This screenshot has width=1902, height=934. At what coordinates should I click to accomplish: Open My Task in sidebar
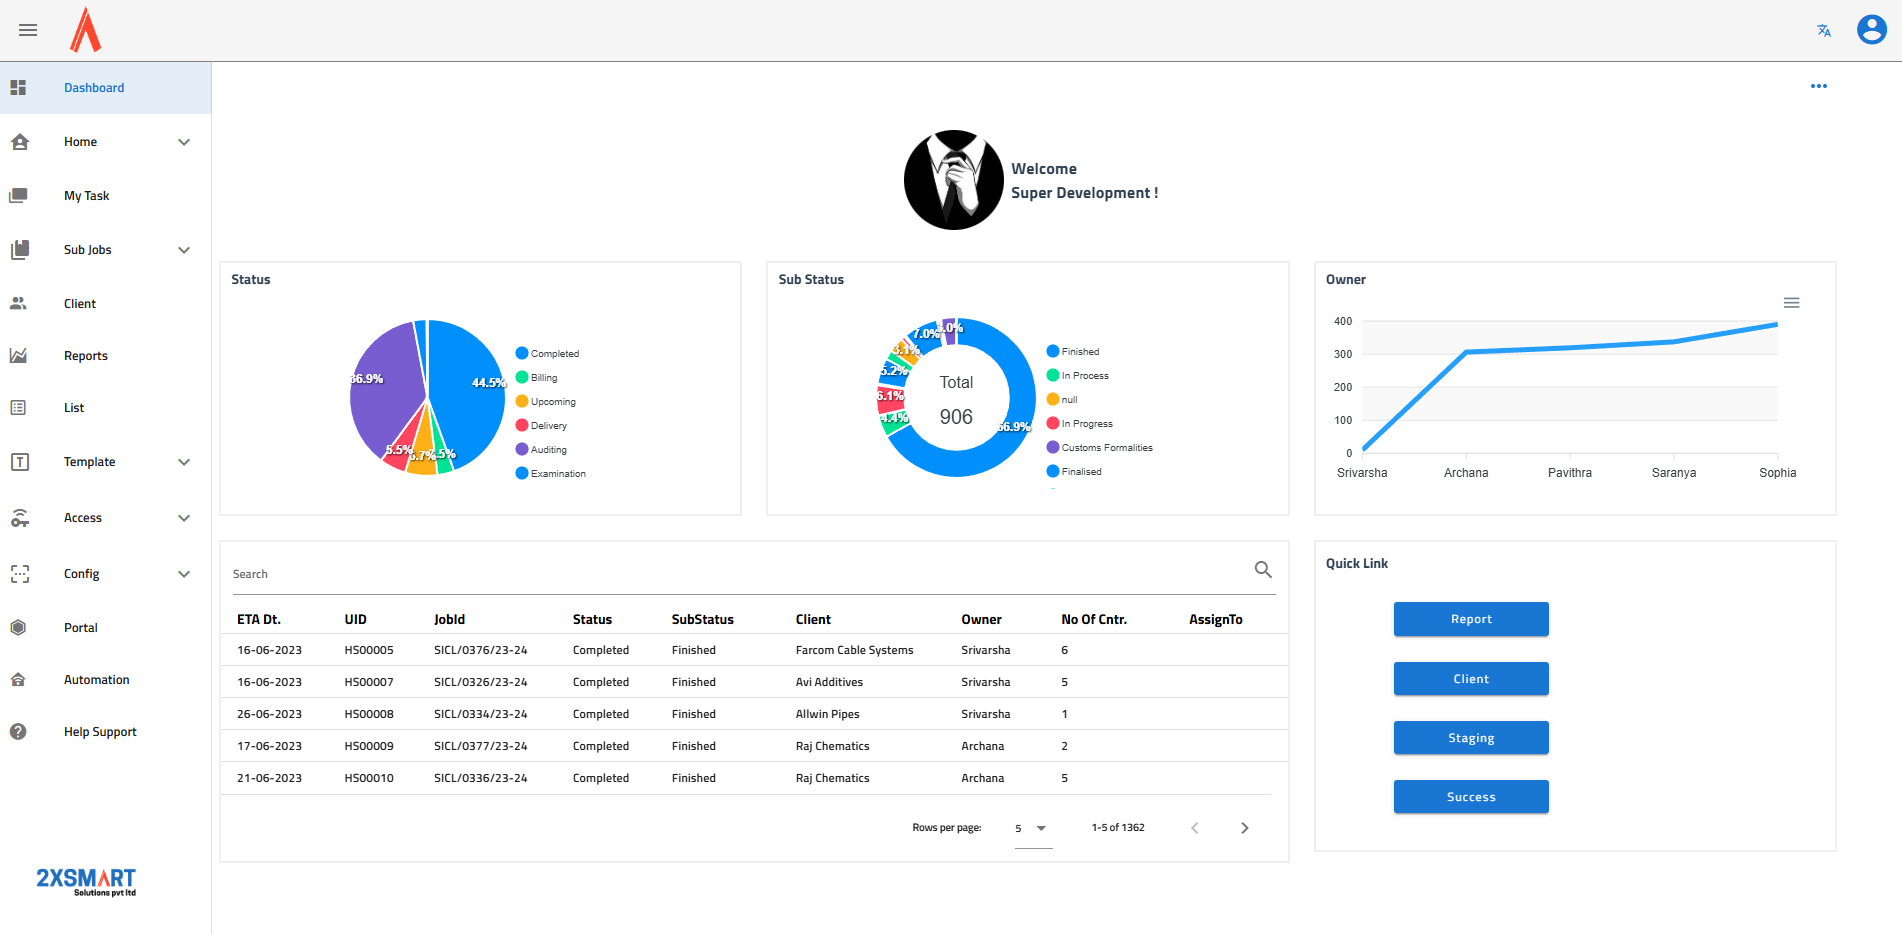click(x=87, y=196)
